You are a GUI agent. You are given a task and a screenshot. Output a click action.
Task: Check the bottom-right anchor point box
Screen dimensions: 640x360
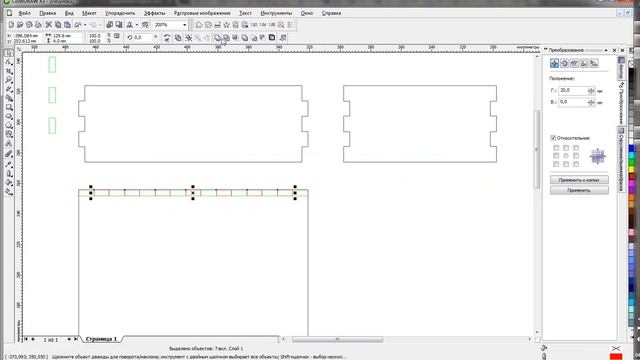[576, 164]
